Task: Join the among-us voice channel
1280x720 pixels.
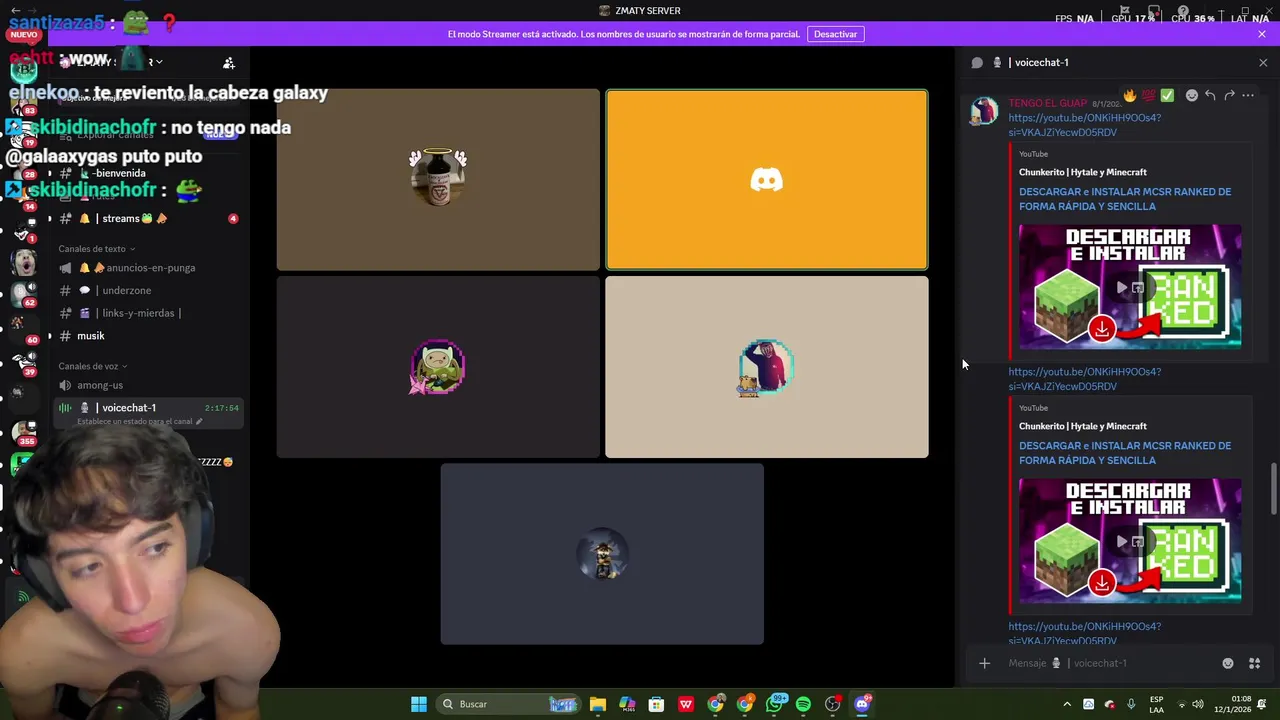Action: tap(147, 385)
